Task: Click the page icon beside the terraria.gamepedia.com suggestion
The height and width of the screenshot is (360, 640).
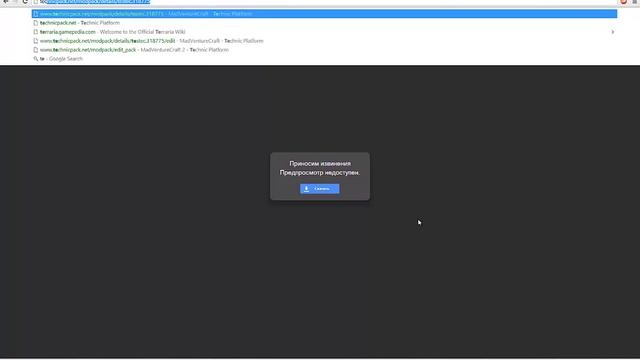Action: coord(36,32)
